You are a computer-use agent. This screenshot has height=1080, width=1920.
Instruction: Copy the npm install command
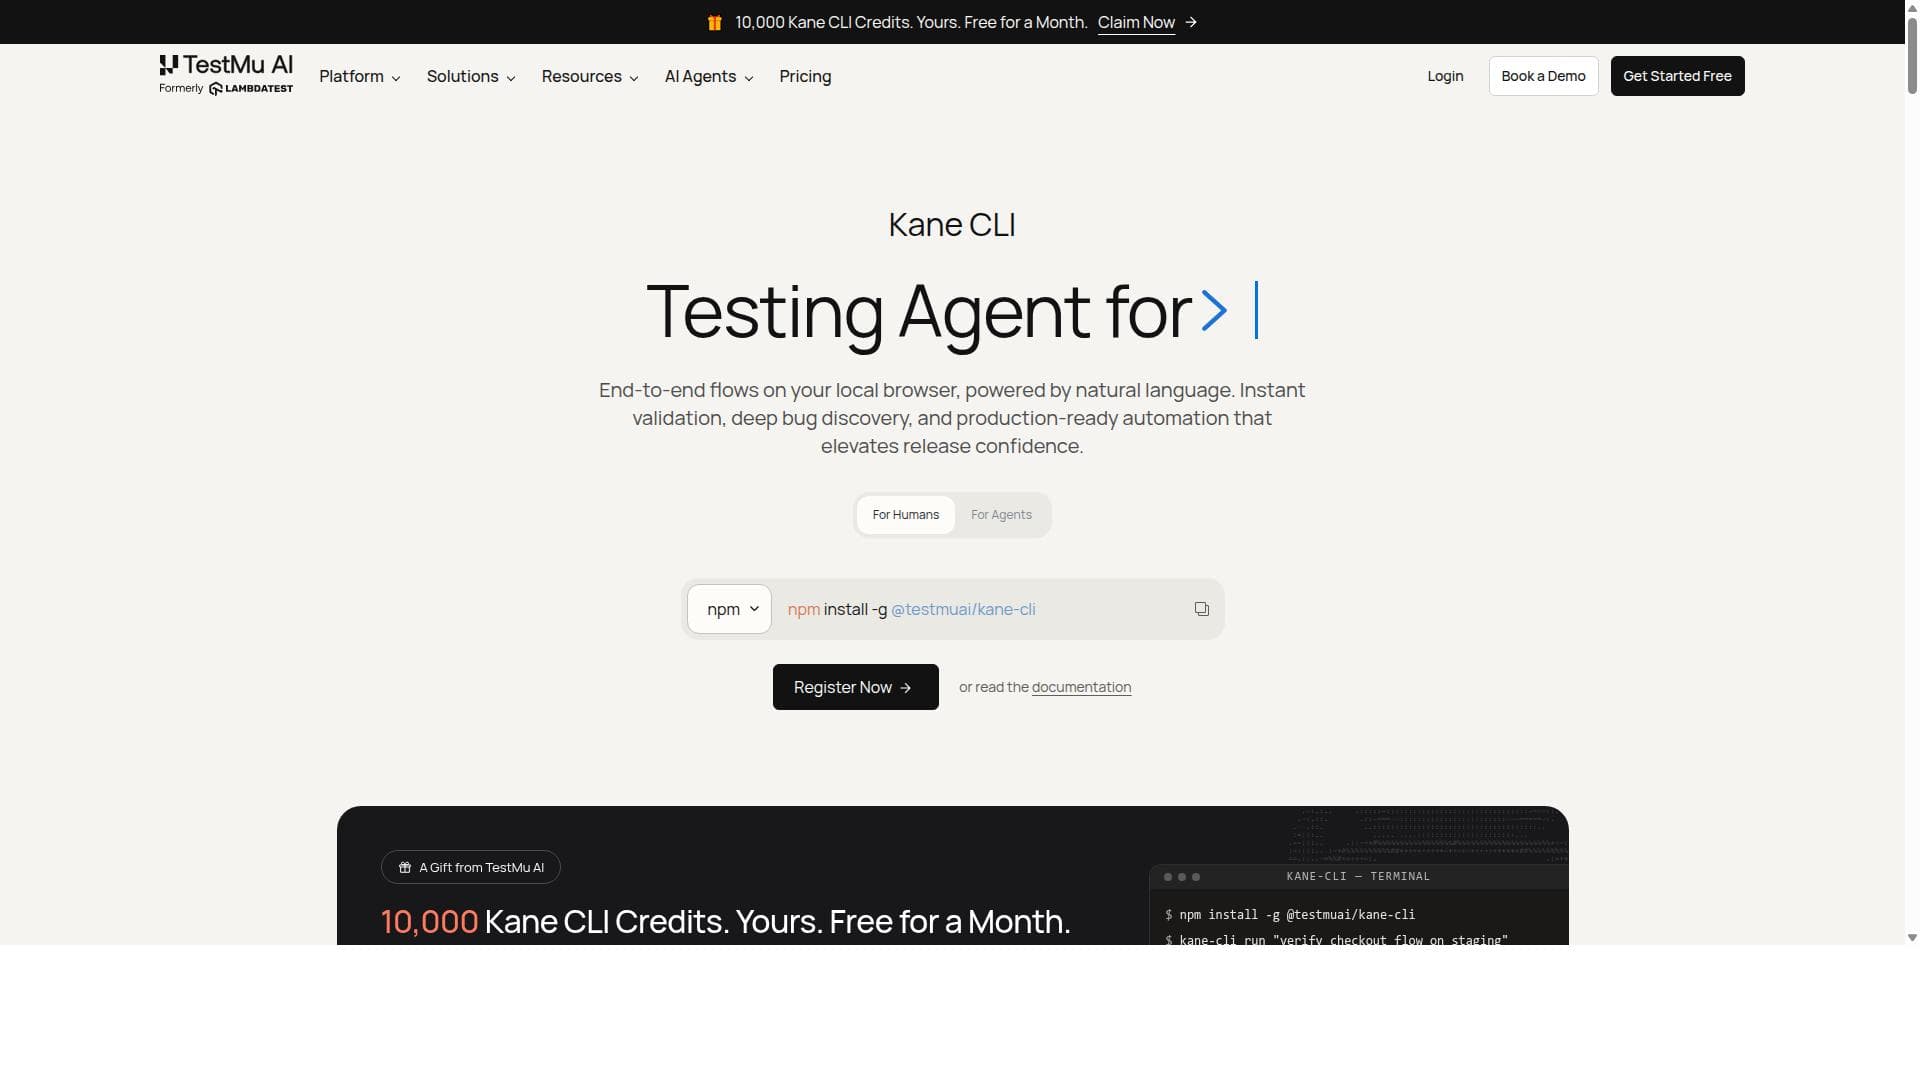pyautogui.click(x=1201, y=609)
